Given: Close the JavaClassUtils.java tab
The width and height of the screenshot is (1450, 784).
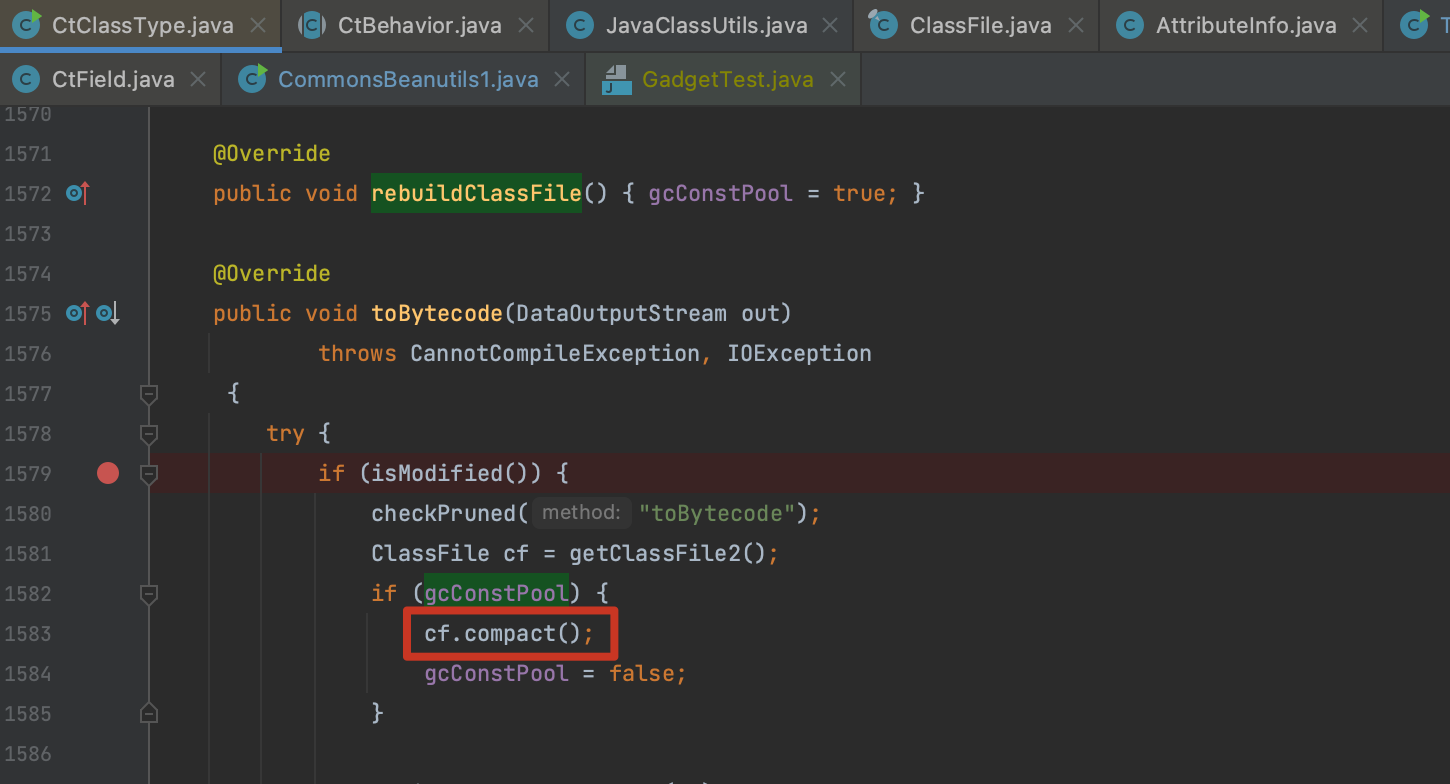Looking at the screenshot, I should point(828,26).
